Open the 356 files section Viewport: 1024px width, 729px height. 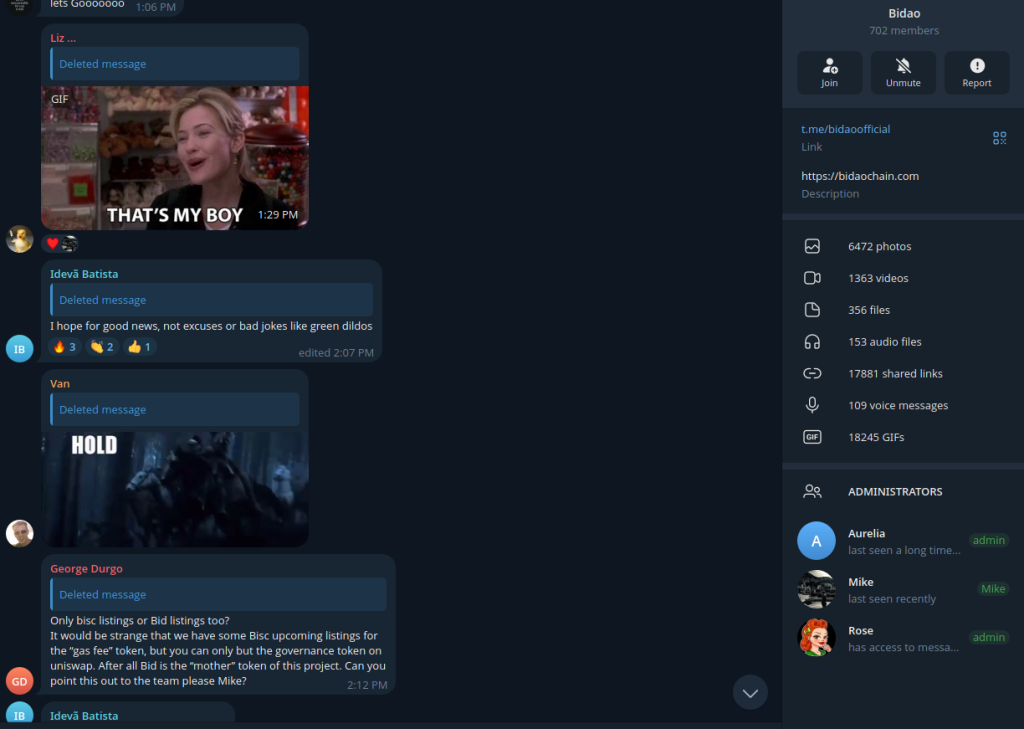point(903,310)
